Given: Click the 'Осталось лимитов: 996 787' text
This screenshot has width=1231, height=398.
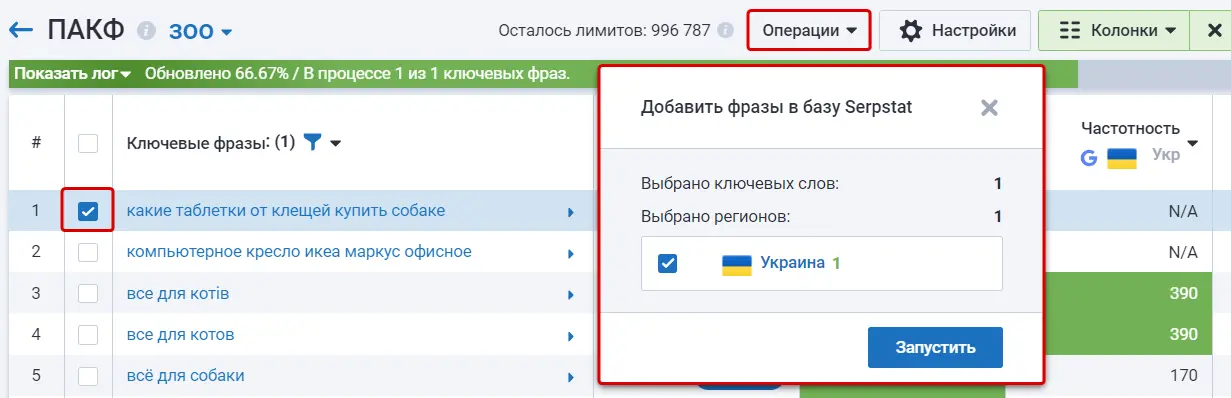Looking at the screenshot, I should (x=604, y=30).
